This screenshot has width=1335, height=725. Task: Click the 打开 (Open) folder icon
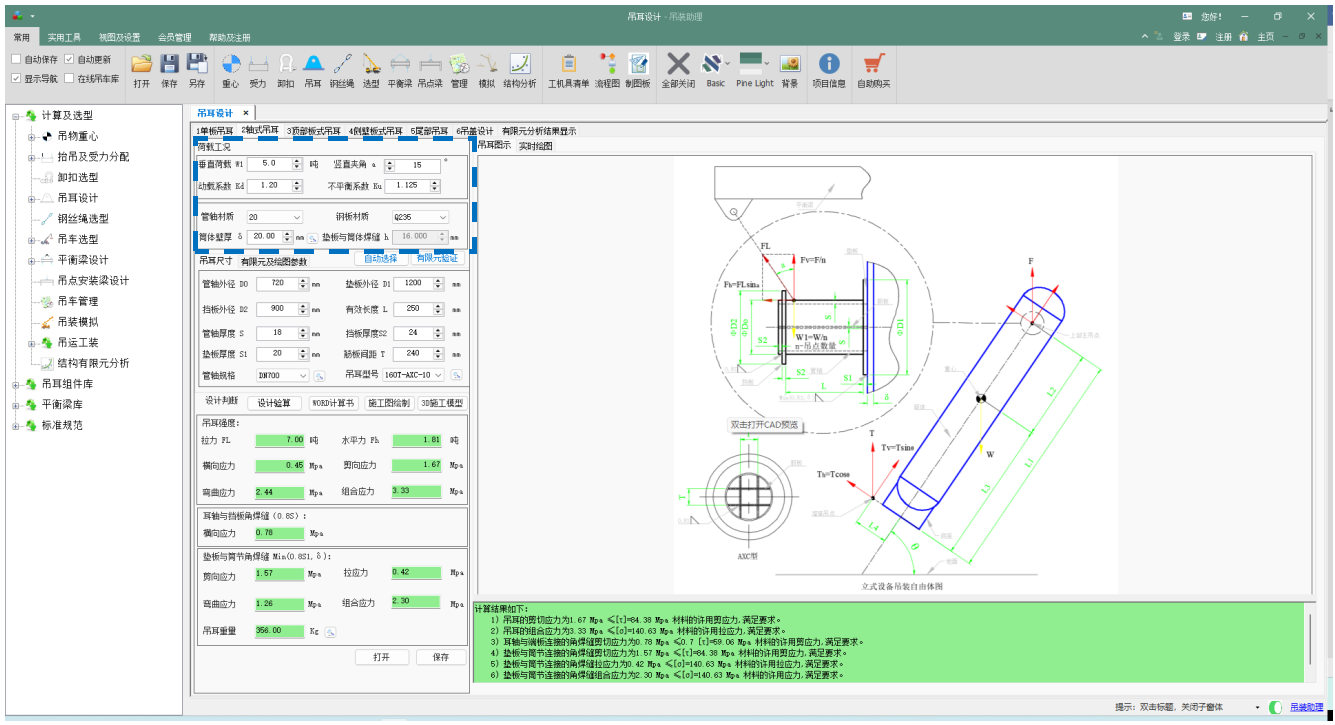click(142, 63)
